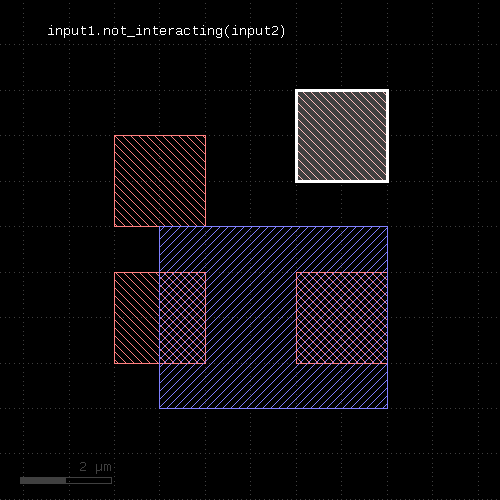The height and width of the screenshot is (500, 500).
Task: Click the white-outlined highlighted square
Action: [342, 136]
